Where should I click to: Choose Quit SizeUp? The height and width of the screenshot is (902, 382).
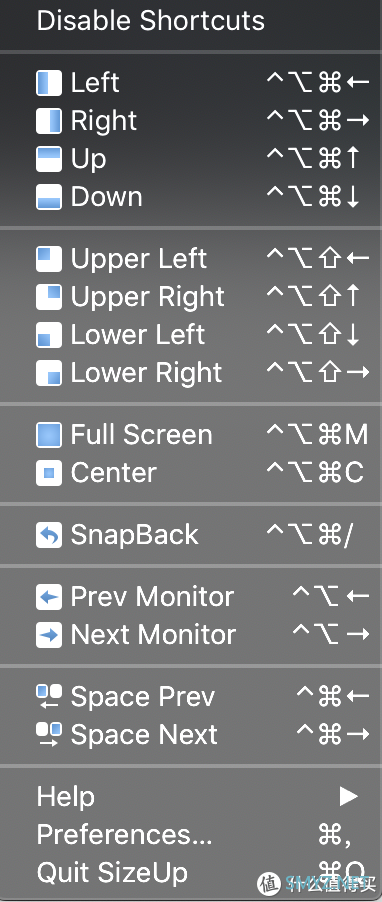[x=191, y=873]
